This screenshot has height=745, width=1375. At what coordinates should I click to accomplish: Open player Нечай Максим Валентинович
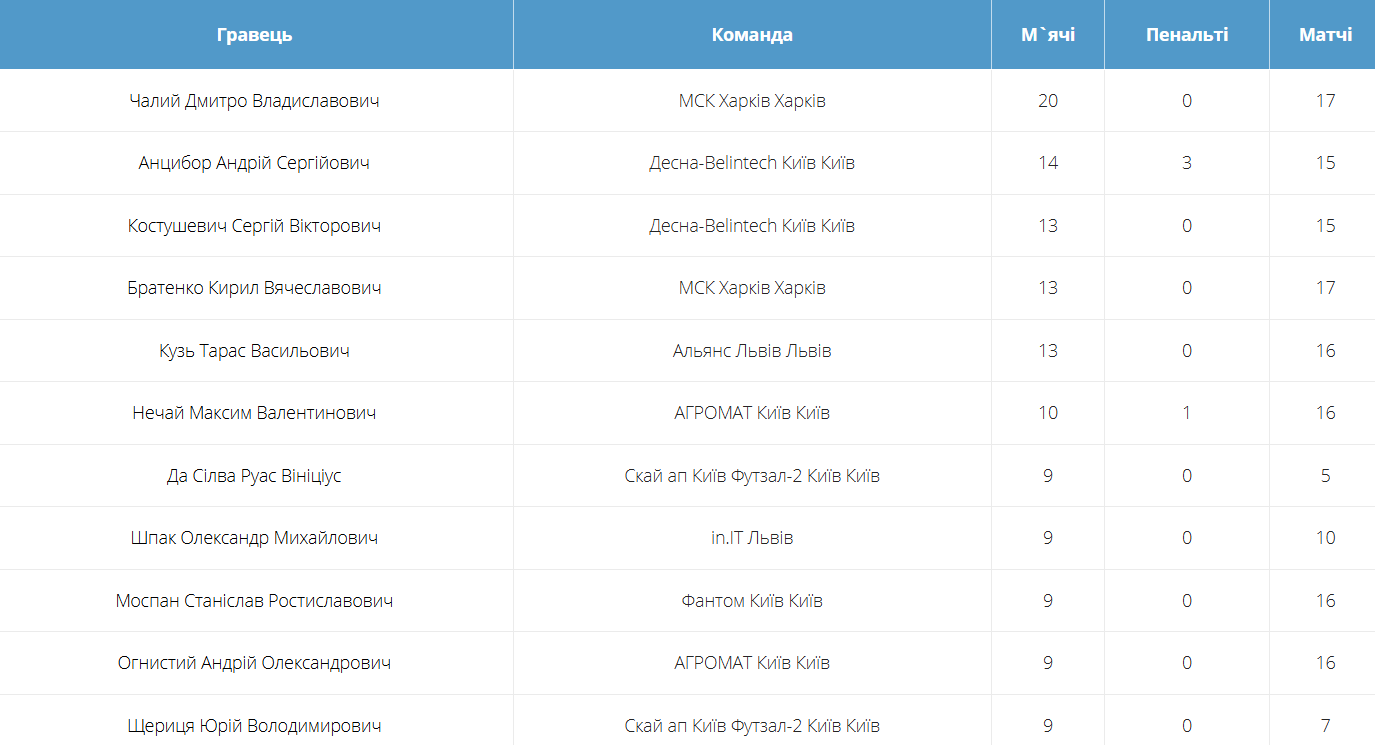click(x=255, y=413)
